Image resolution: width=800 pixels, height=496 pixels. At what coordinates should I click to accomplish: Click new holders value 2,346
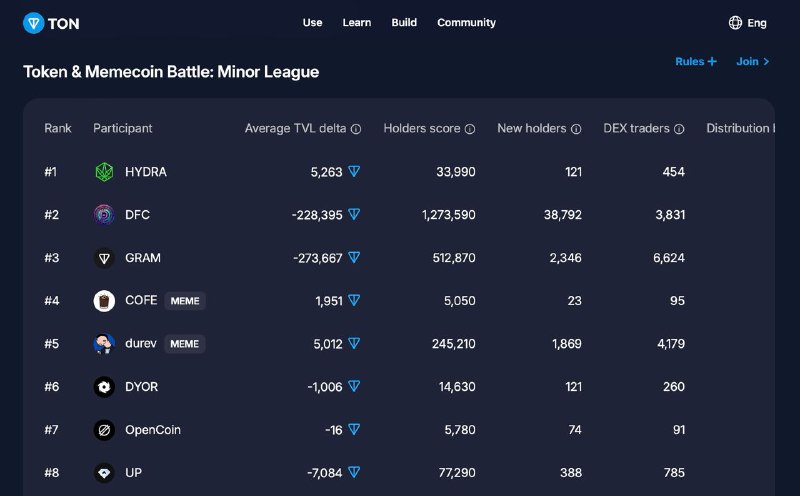point(565,258)
